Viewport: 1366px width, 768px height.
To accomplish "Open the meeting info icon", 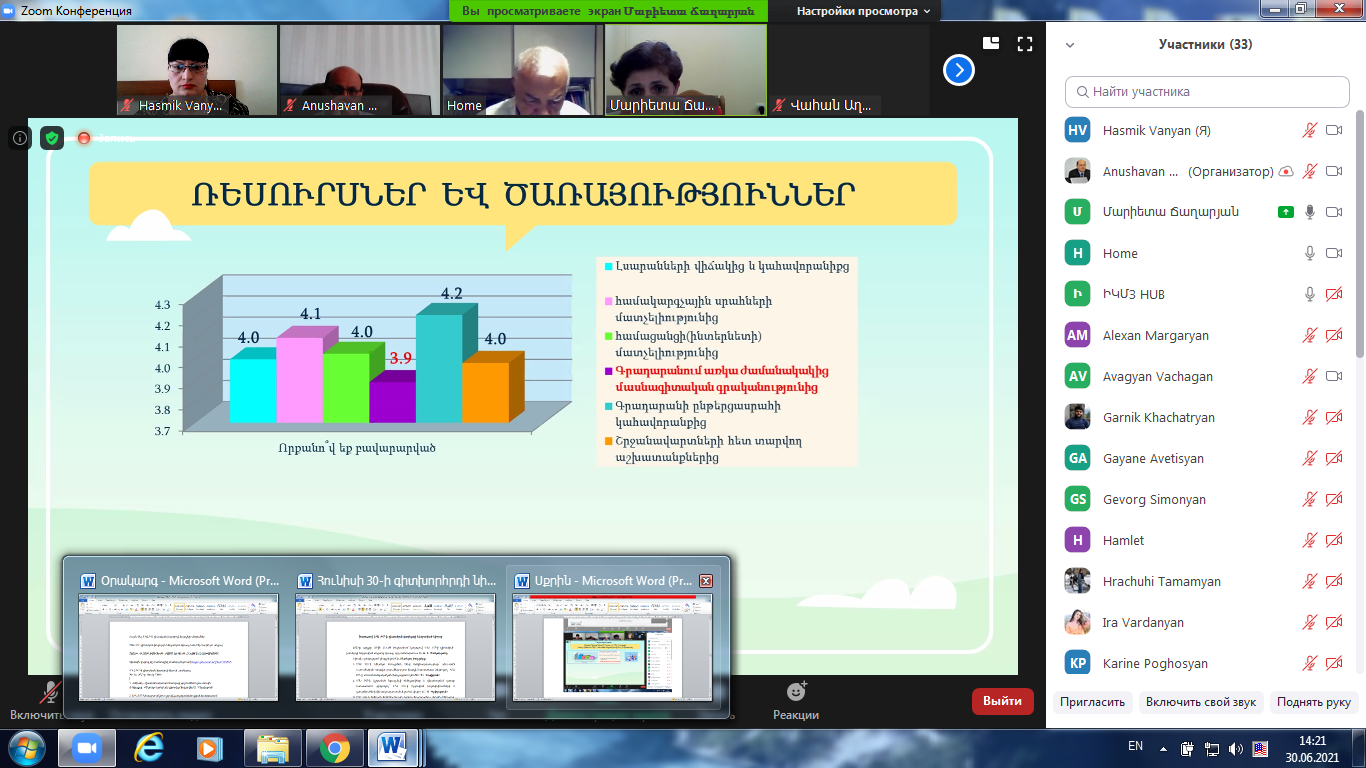I will [x=20, y=138].
